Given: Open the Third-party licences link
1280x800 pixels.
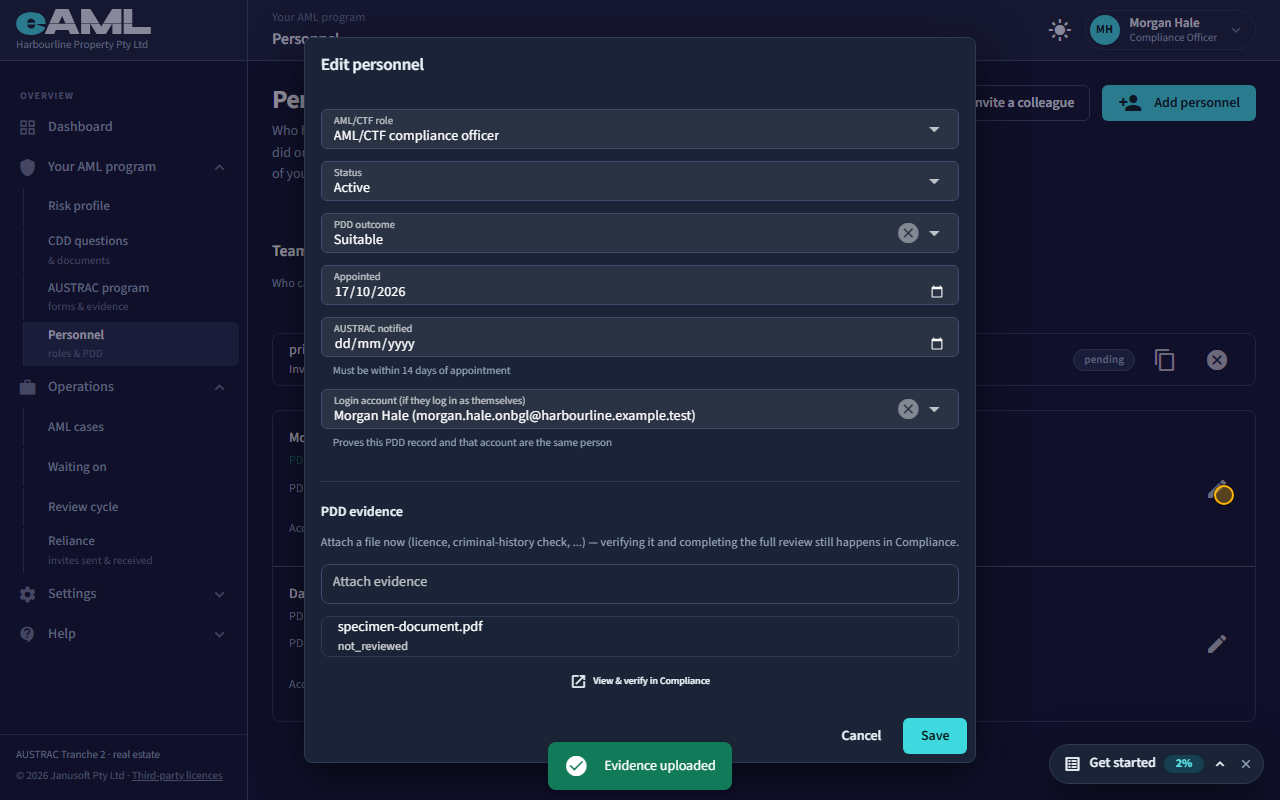Looking at the screenshot, I should coord(177,776).
